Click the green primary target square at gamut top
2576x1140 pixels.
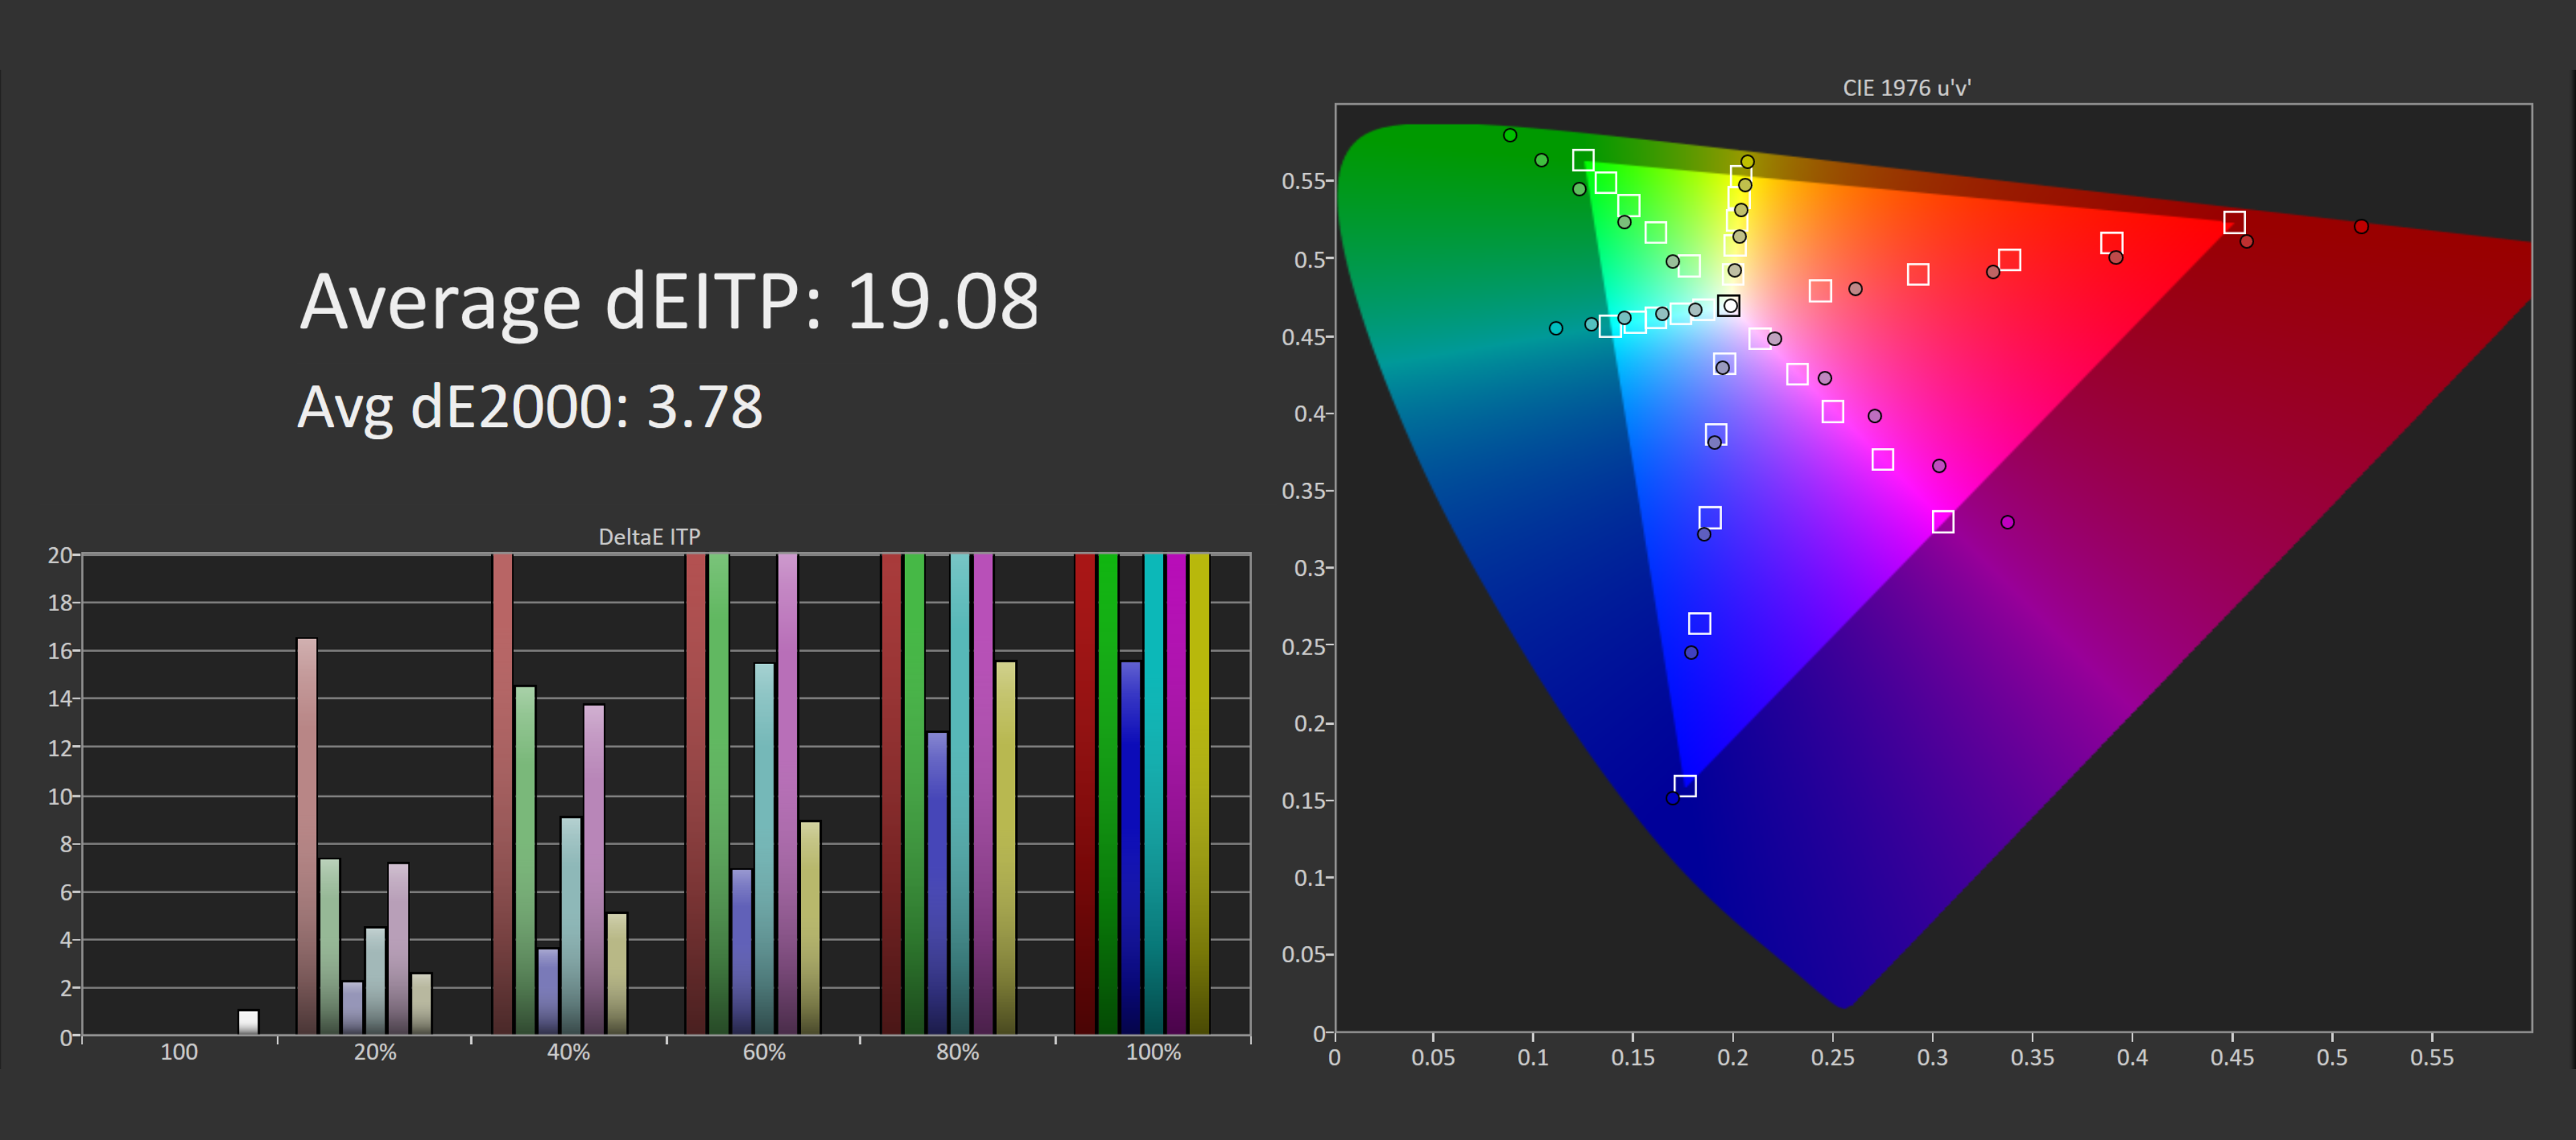pyautogui.click(x=1583, y=160)
